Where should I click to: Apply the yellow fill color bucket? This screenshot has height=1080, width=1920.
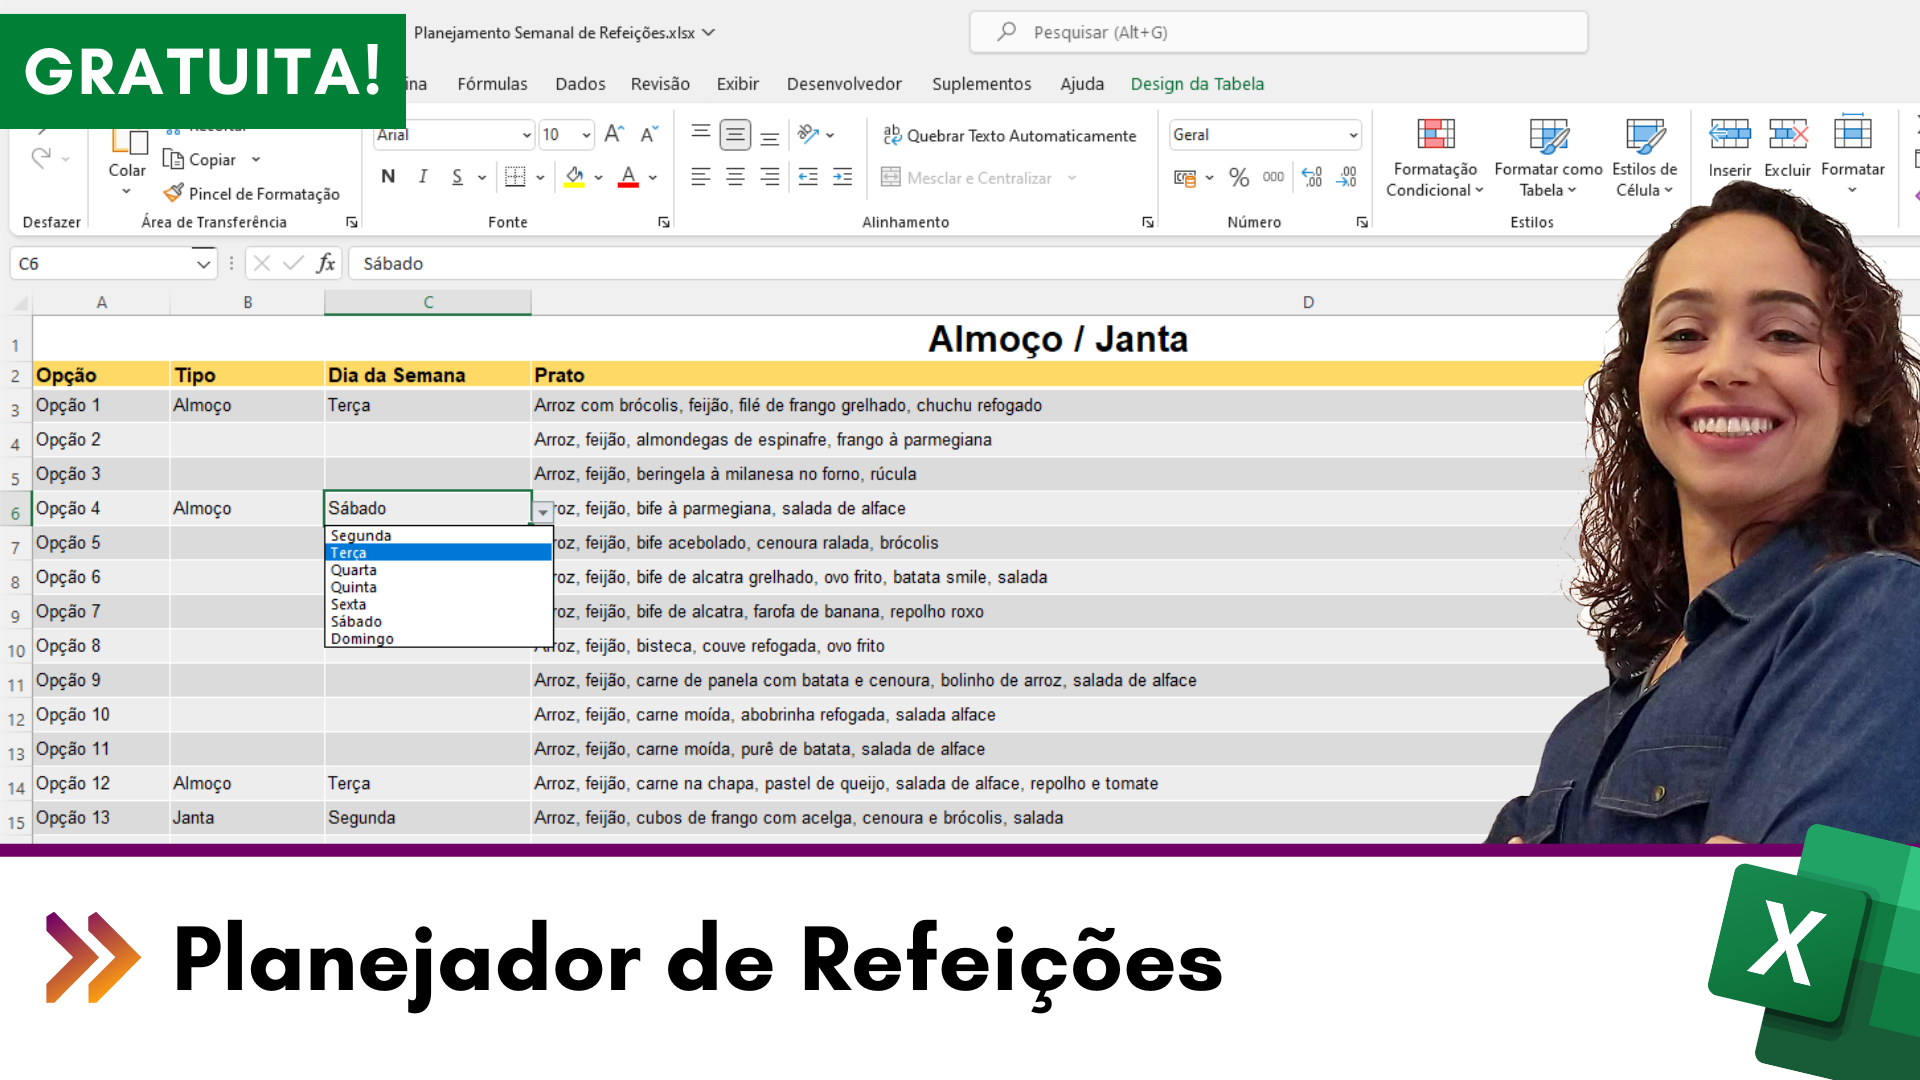pos(574,177)
